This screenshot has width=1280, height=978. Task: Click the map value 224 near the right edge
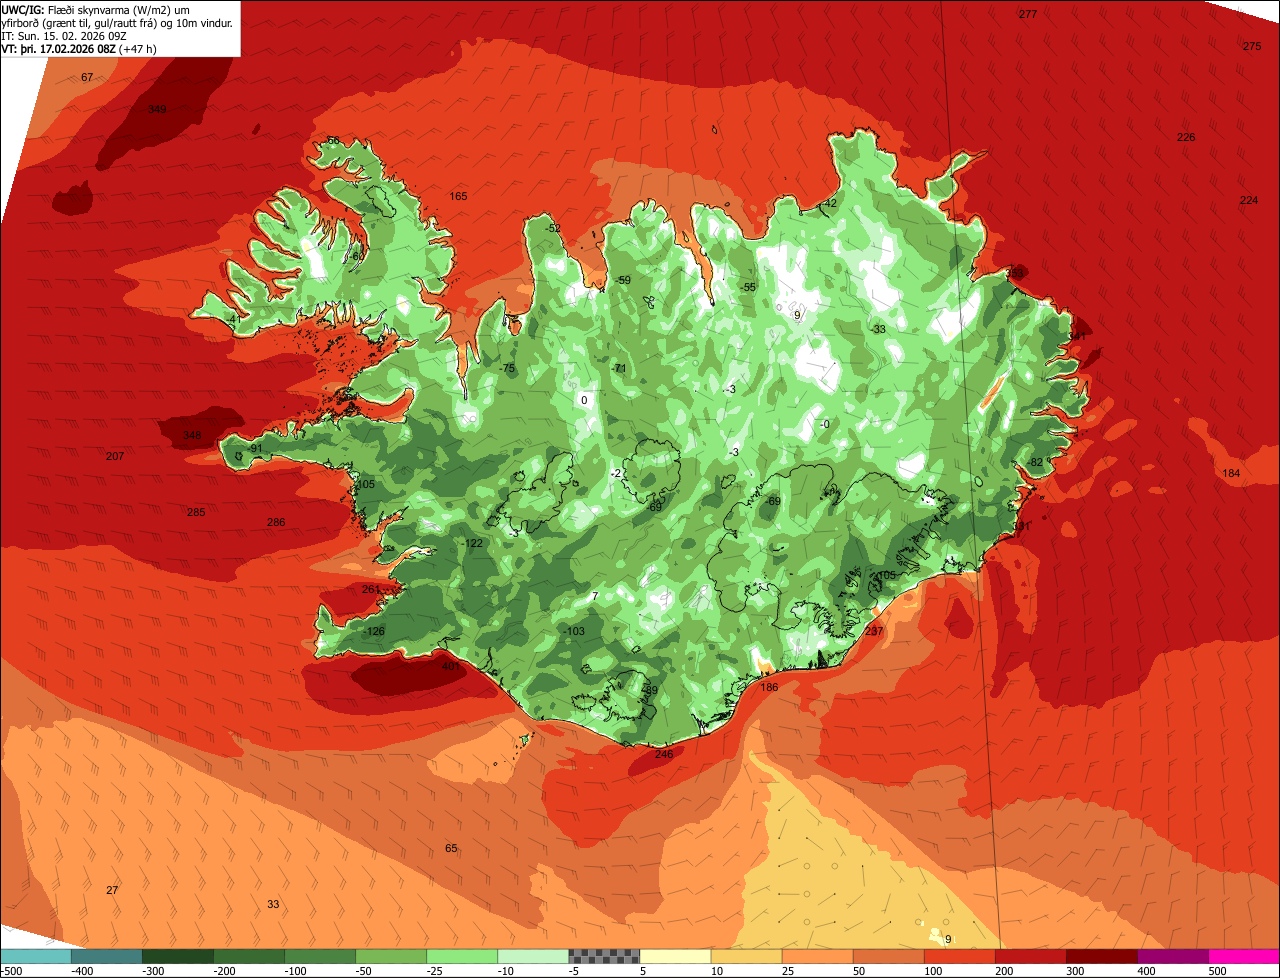[x=1249, y=201]
